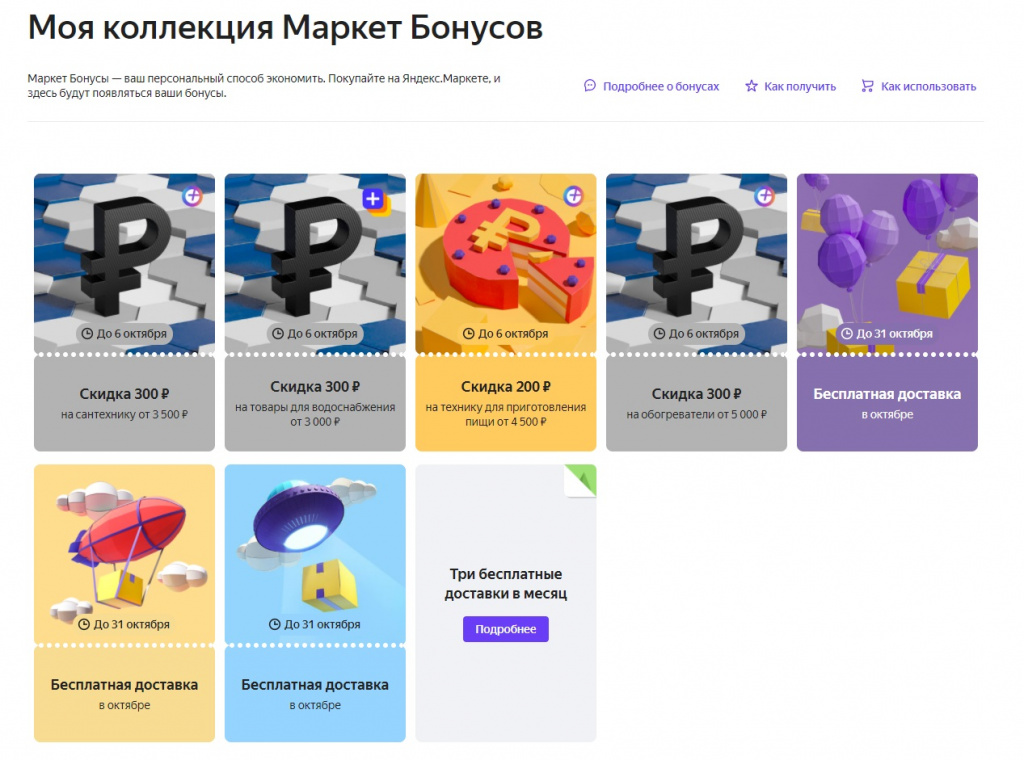Click the Три бесплатные доставки в месяц heading
1024x760 pixels.
[x=505, y=584]
